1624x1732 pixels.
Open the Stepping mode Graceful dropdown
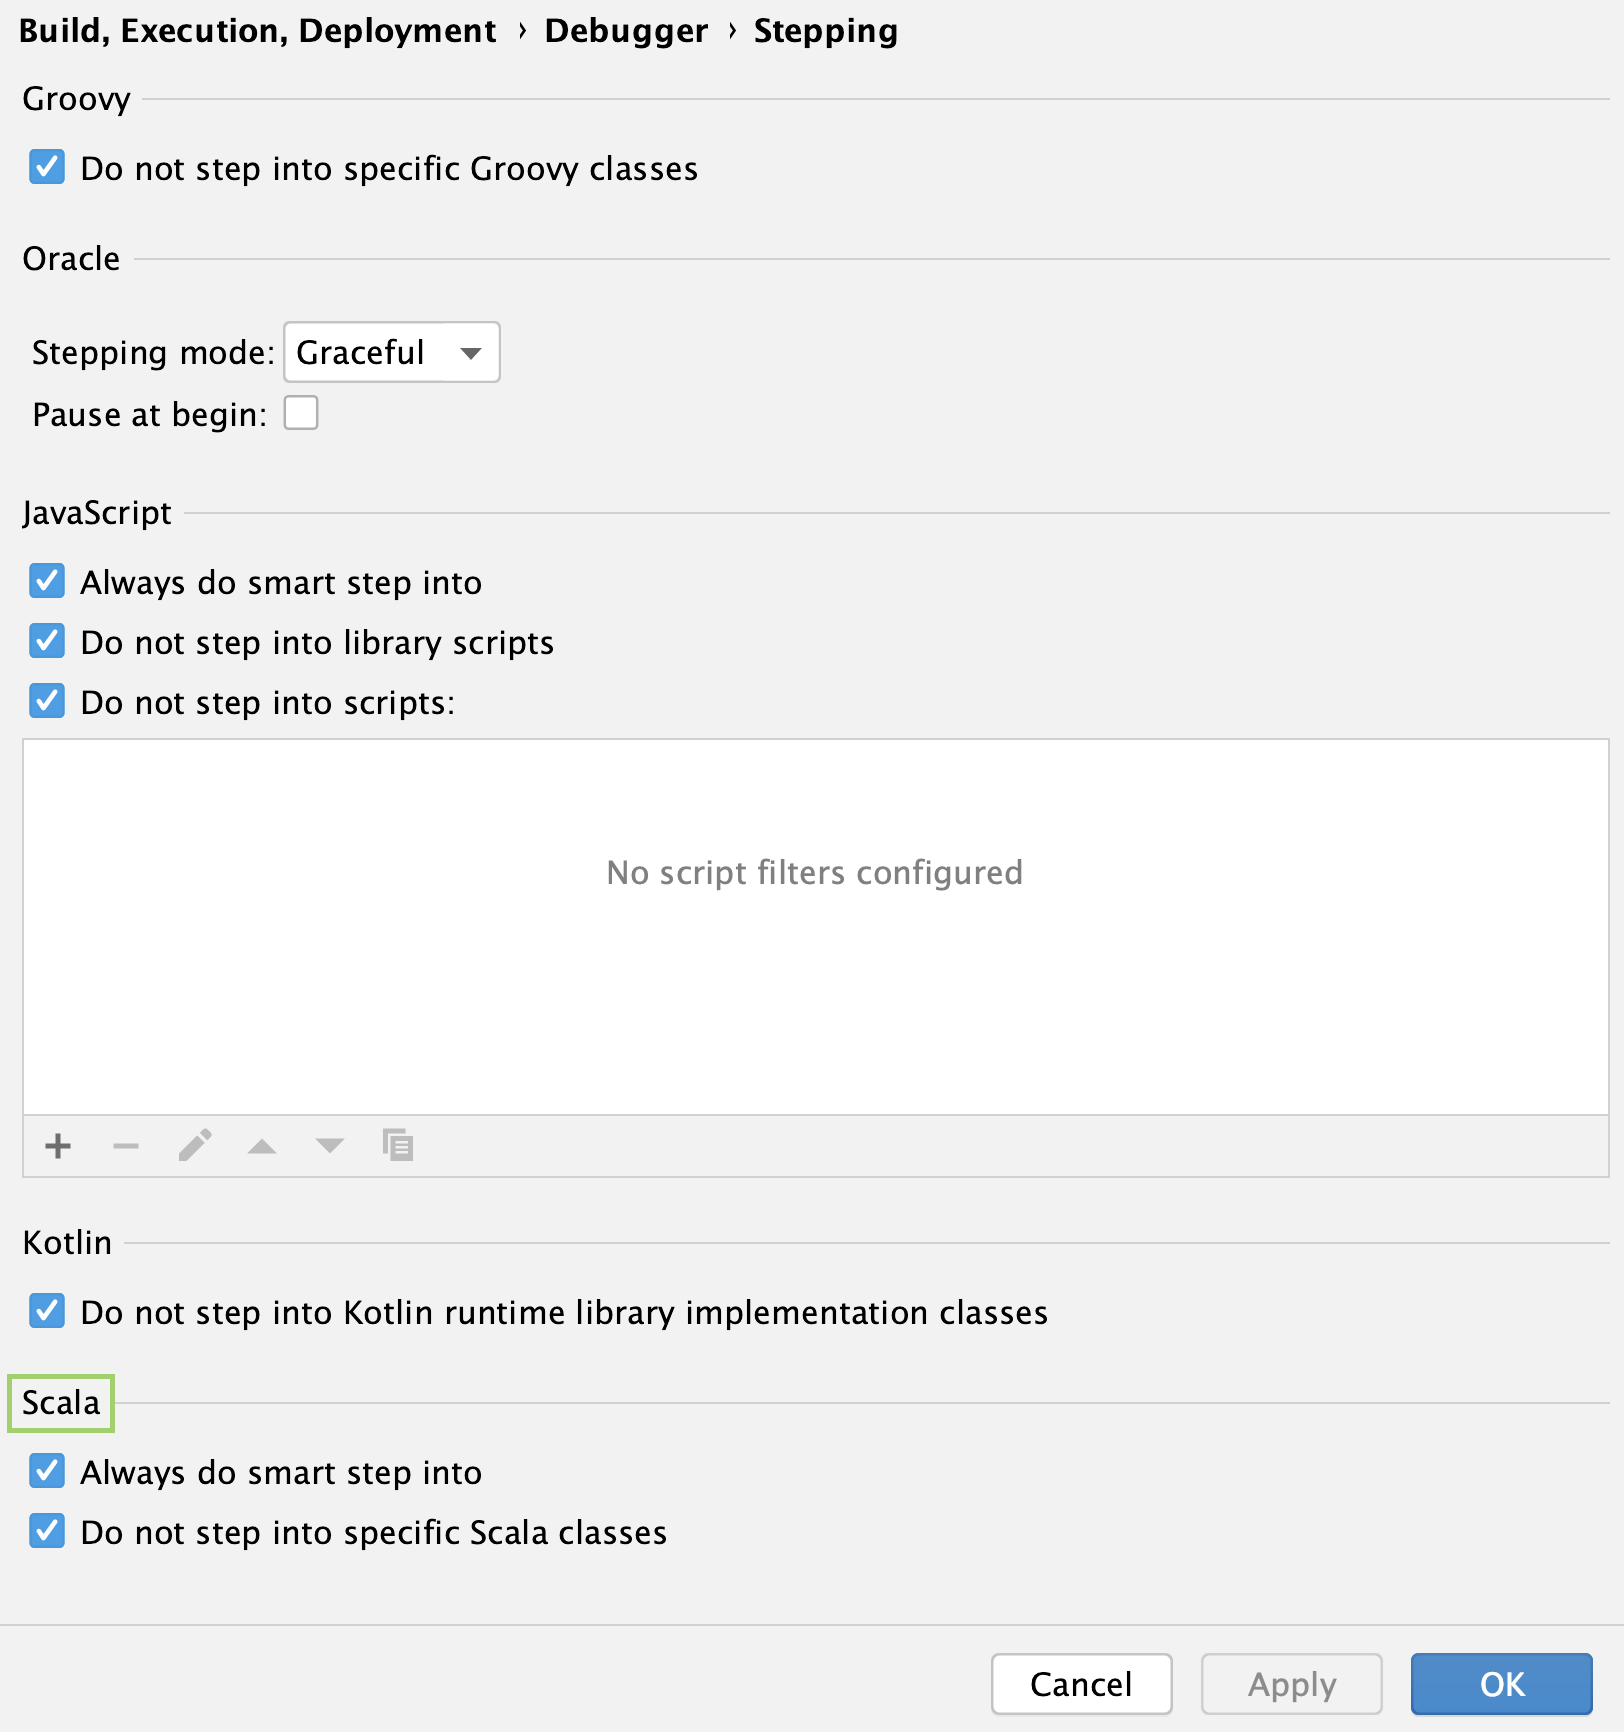click(391, 352)
